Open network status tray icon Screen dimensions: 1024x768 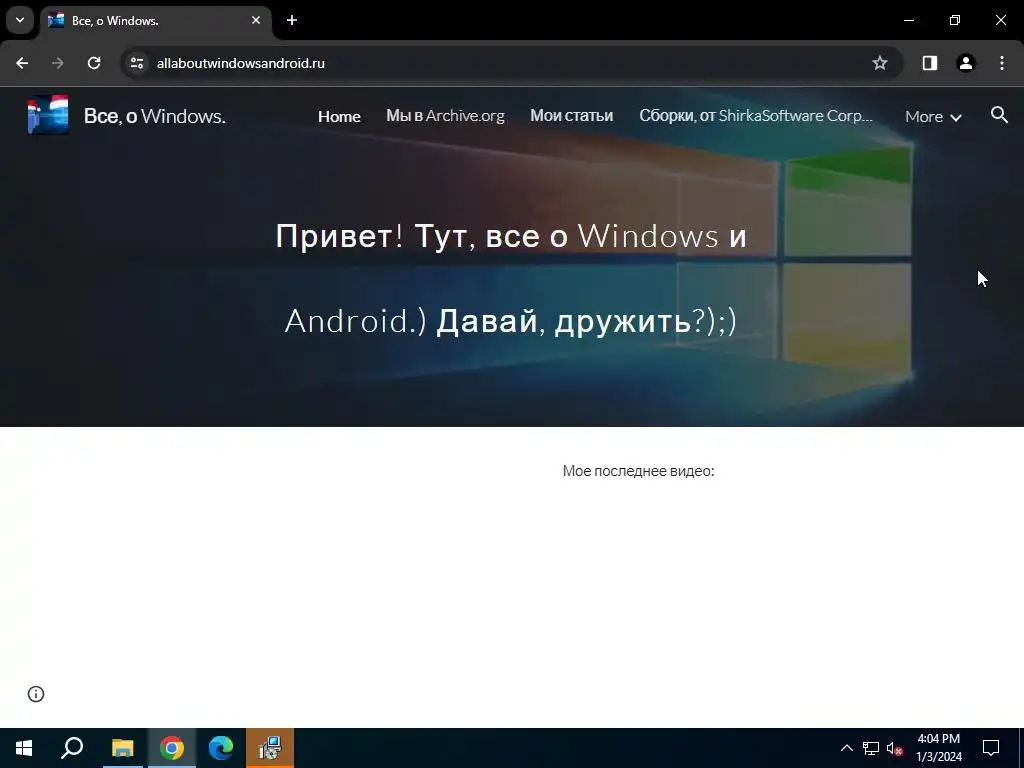point(871,748)
